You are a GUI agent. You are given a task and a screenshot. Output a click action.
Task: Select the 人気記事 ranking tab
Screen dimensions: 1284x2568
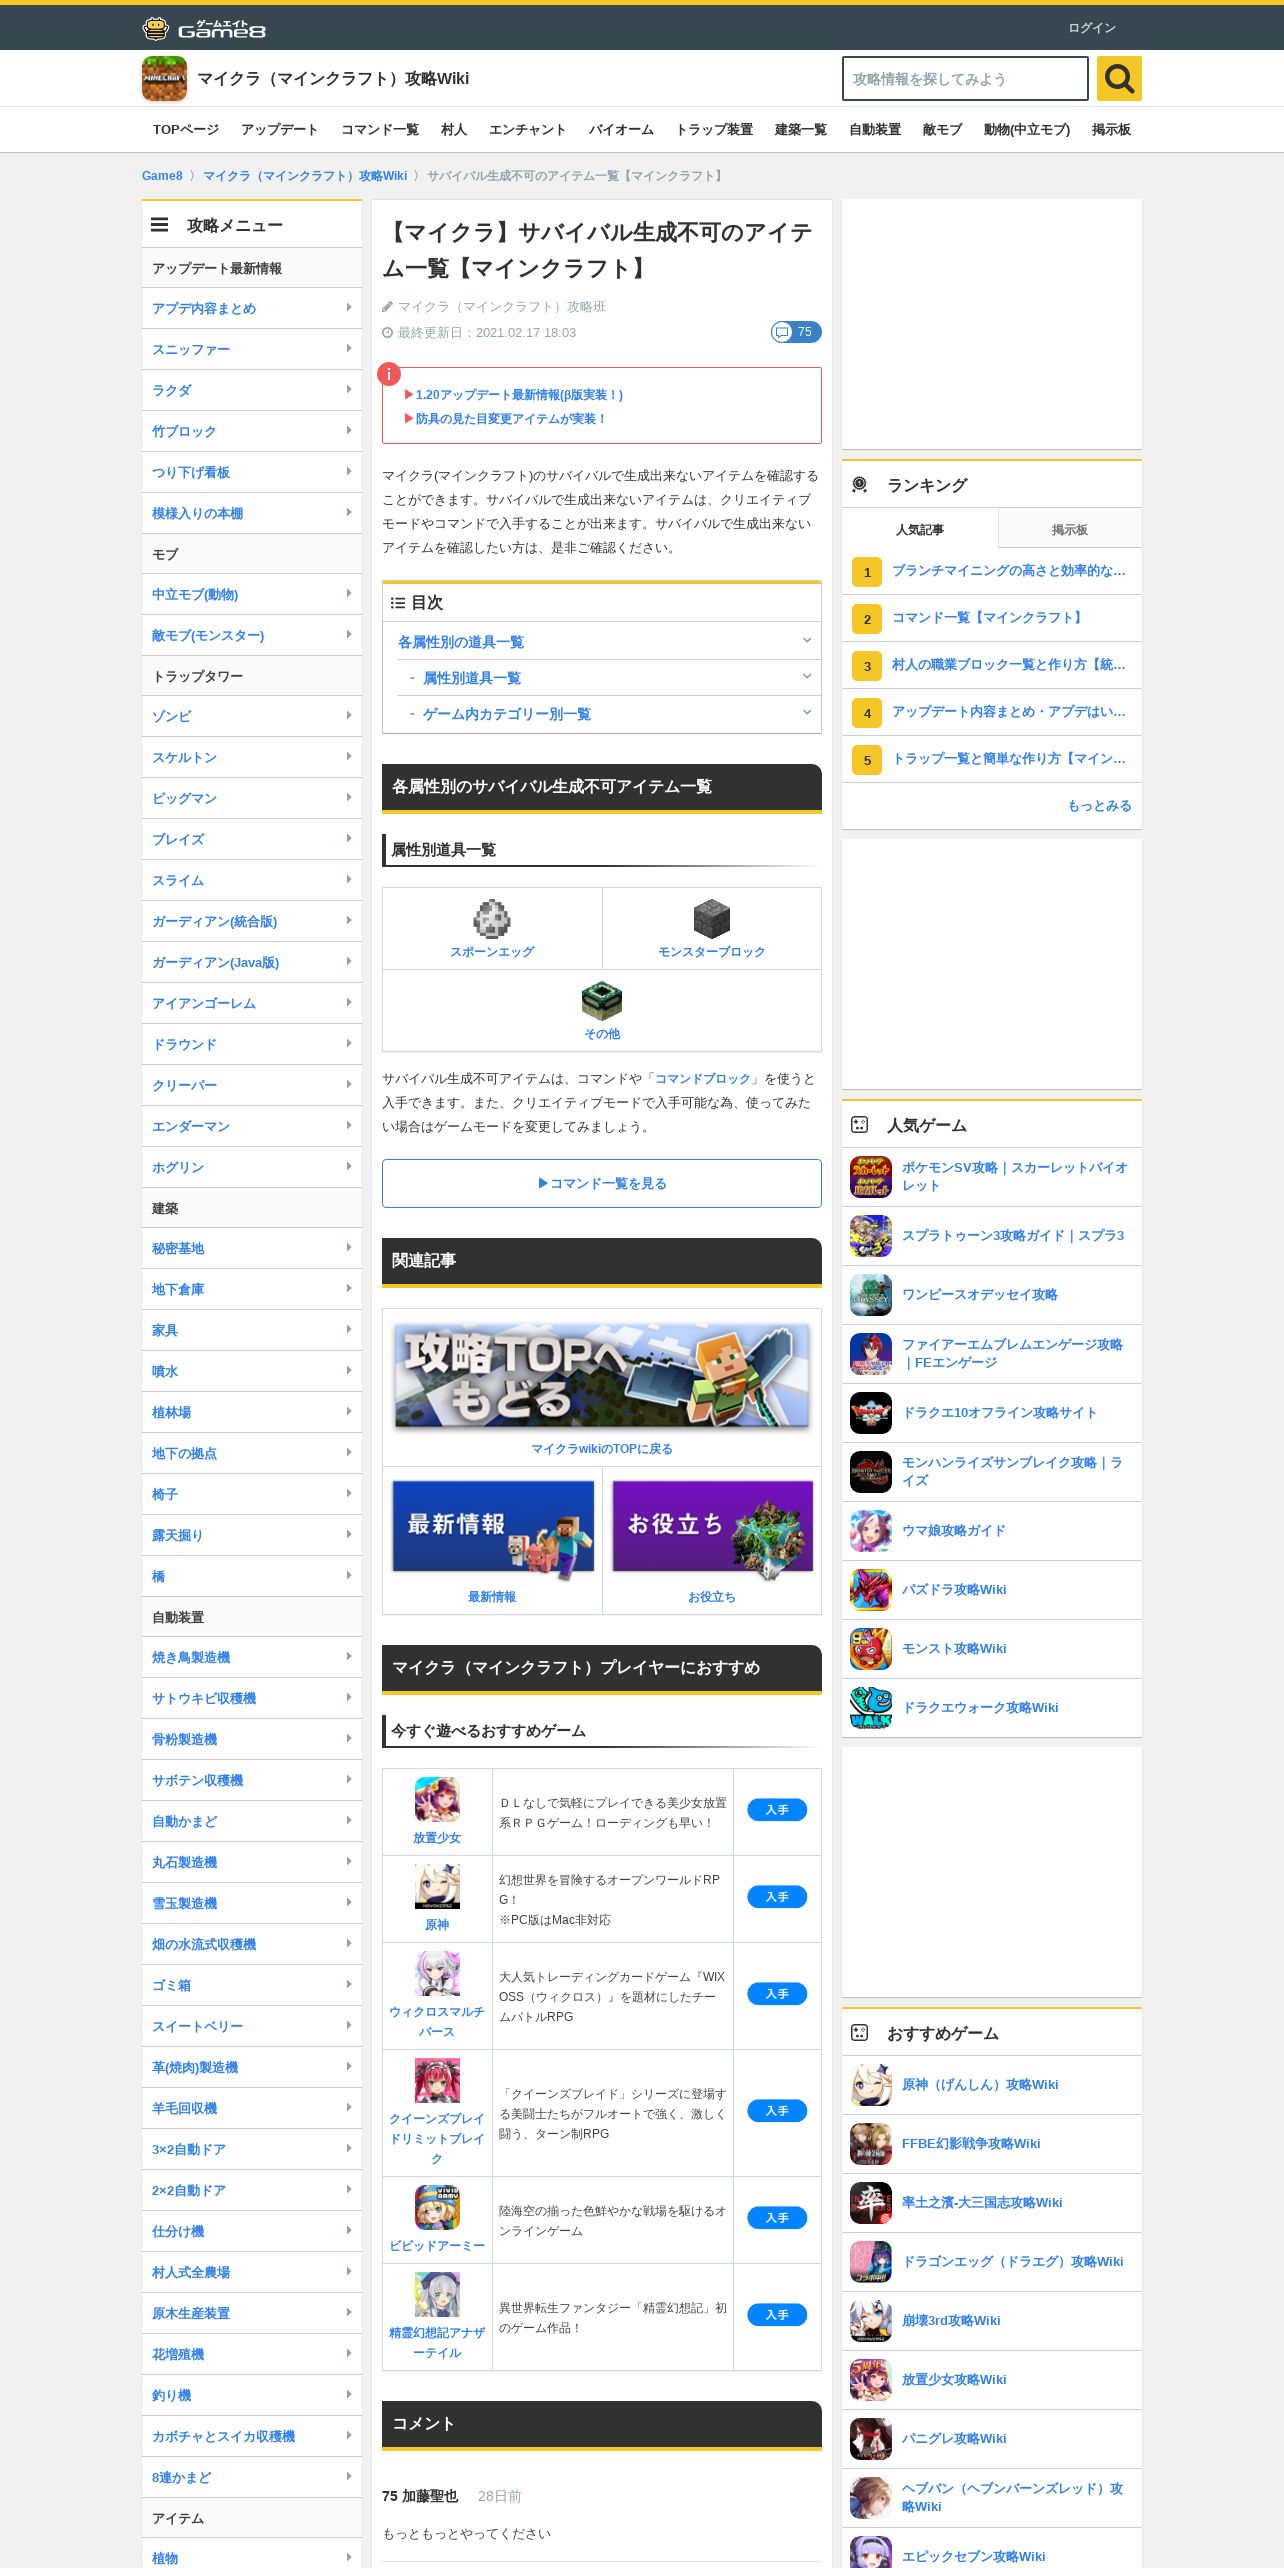(x=920, y=529)
